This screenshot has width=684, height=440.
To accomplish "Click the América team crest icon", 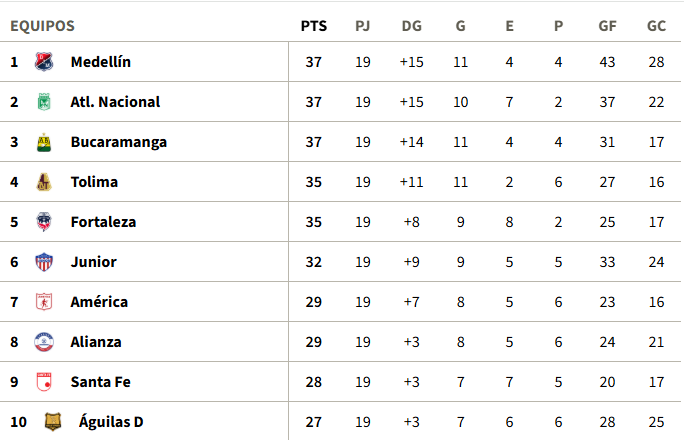I will (x=44, y=302).
